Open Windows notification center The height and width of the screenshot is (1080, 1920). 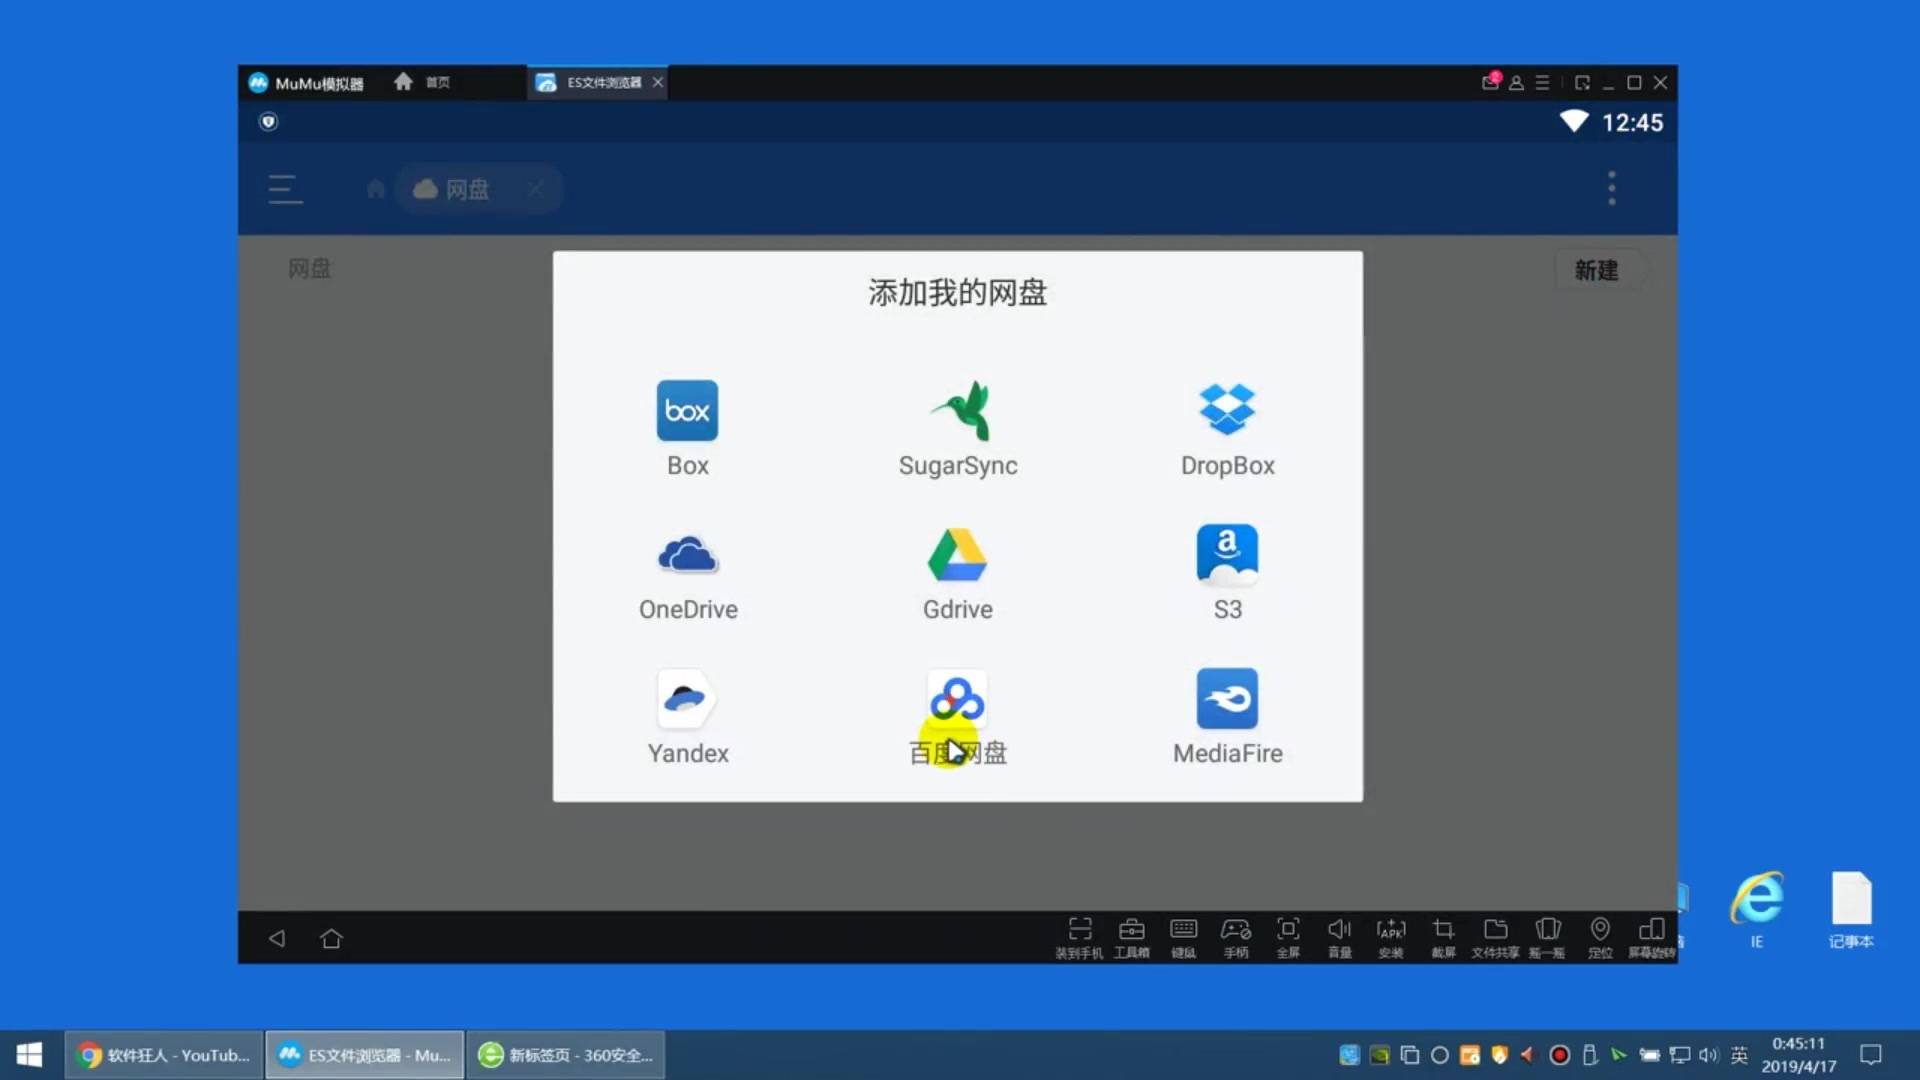click(1871, 1055)
